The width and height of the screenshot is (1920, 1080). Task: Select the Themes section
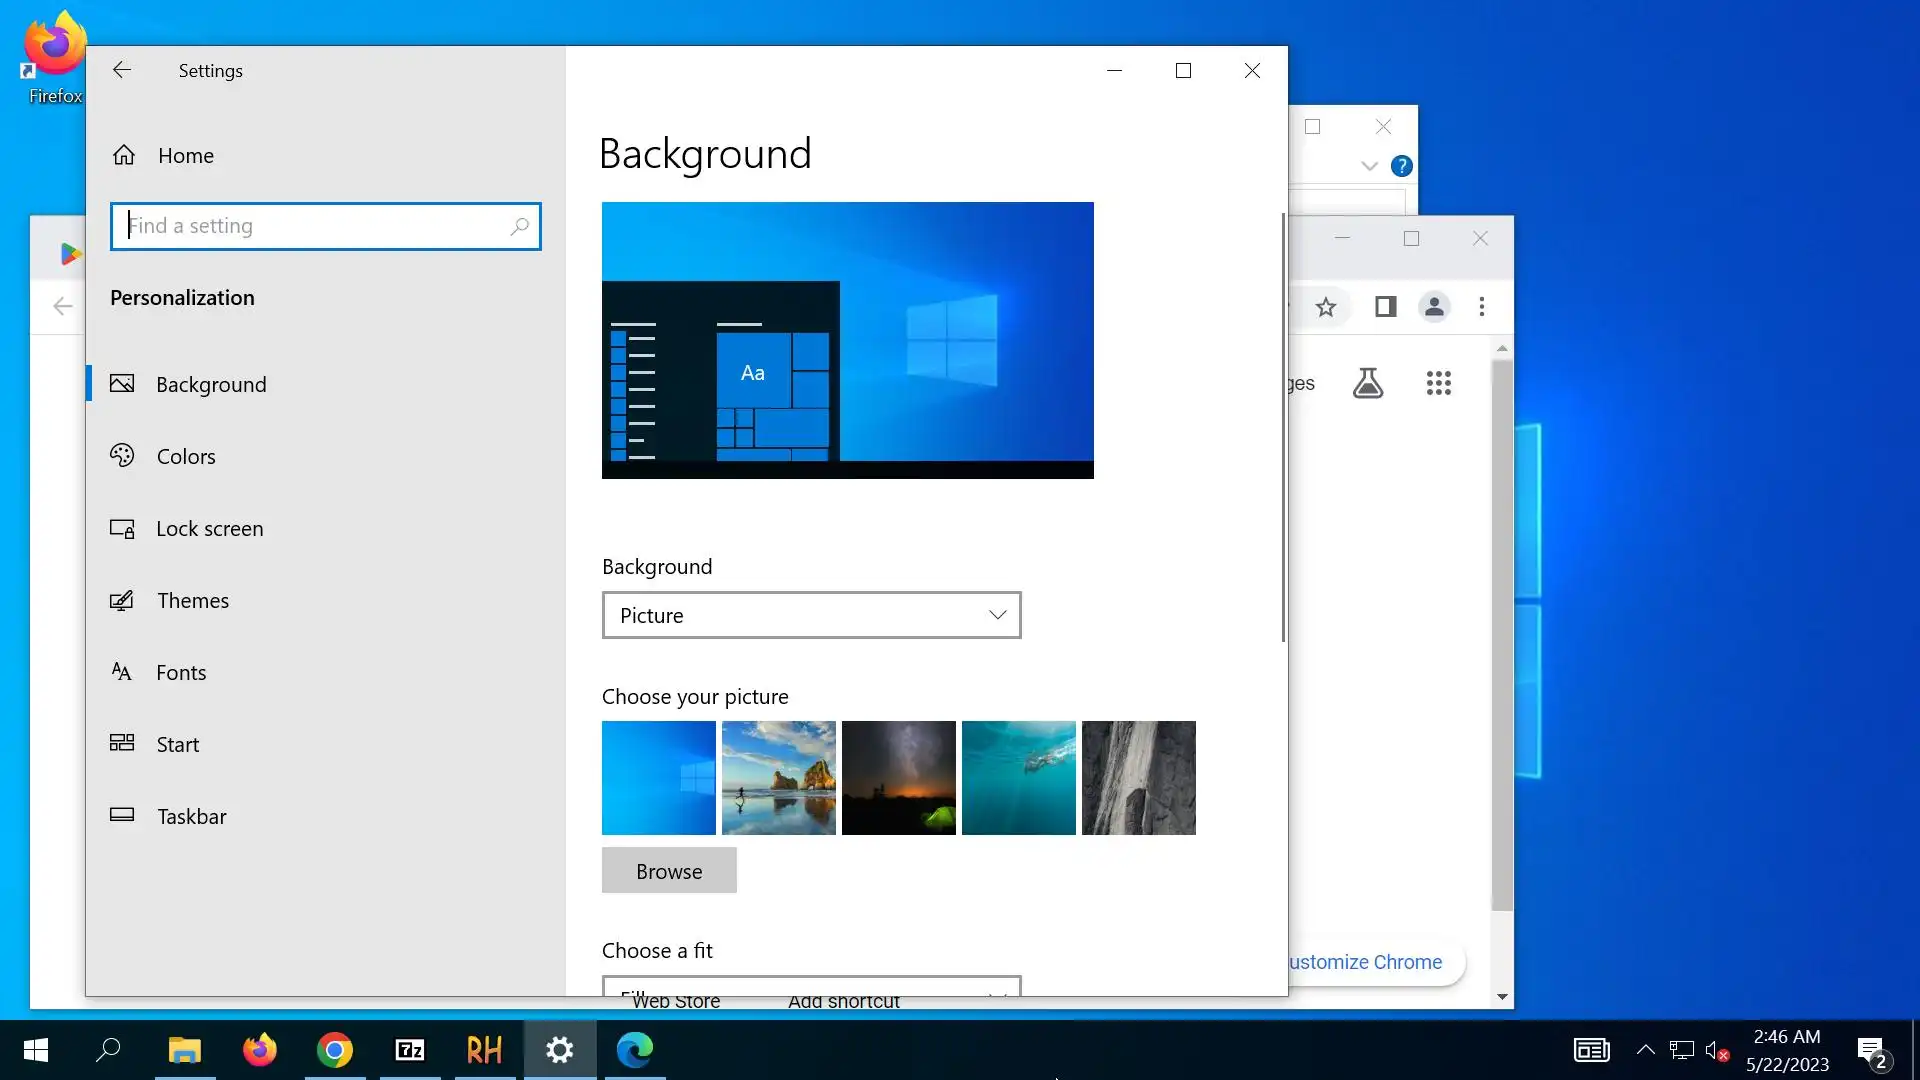pyautogui.click(x=192, y=601)
